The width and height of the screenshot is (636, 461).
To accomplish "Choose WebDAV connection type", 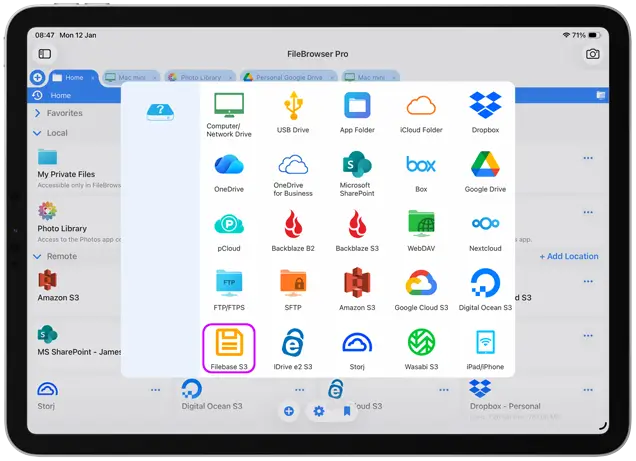I will (x=421, y=231).
